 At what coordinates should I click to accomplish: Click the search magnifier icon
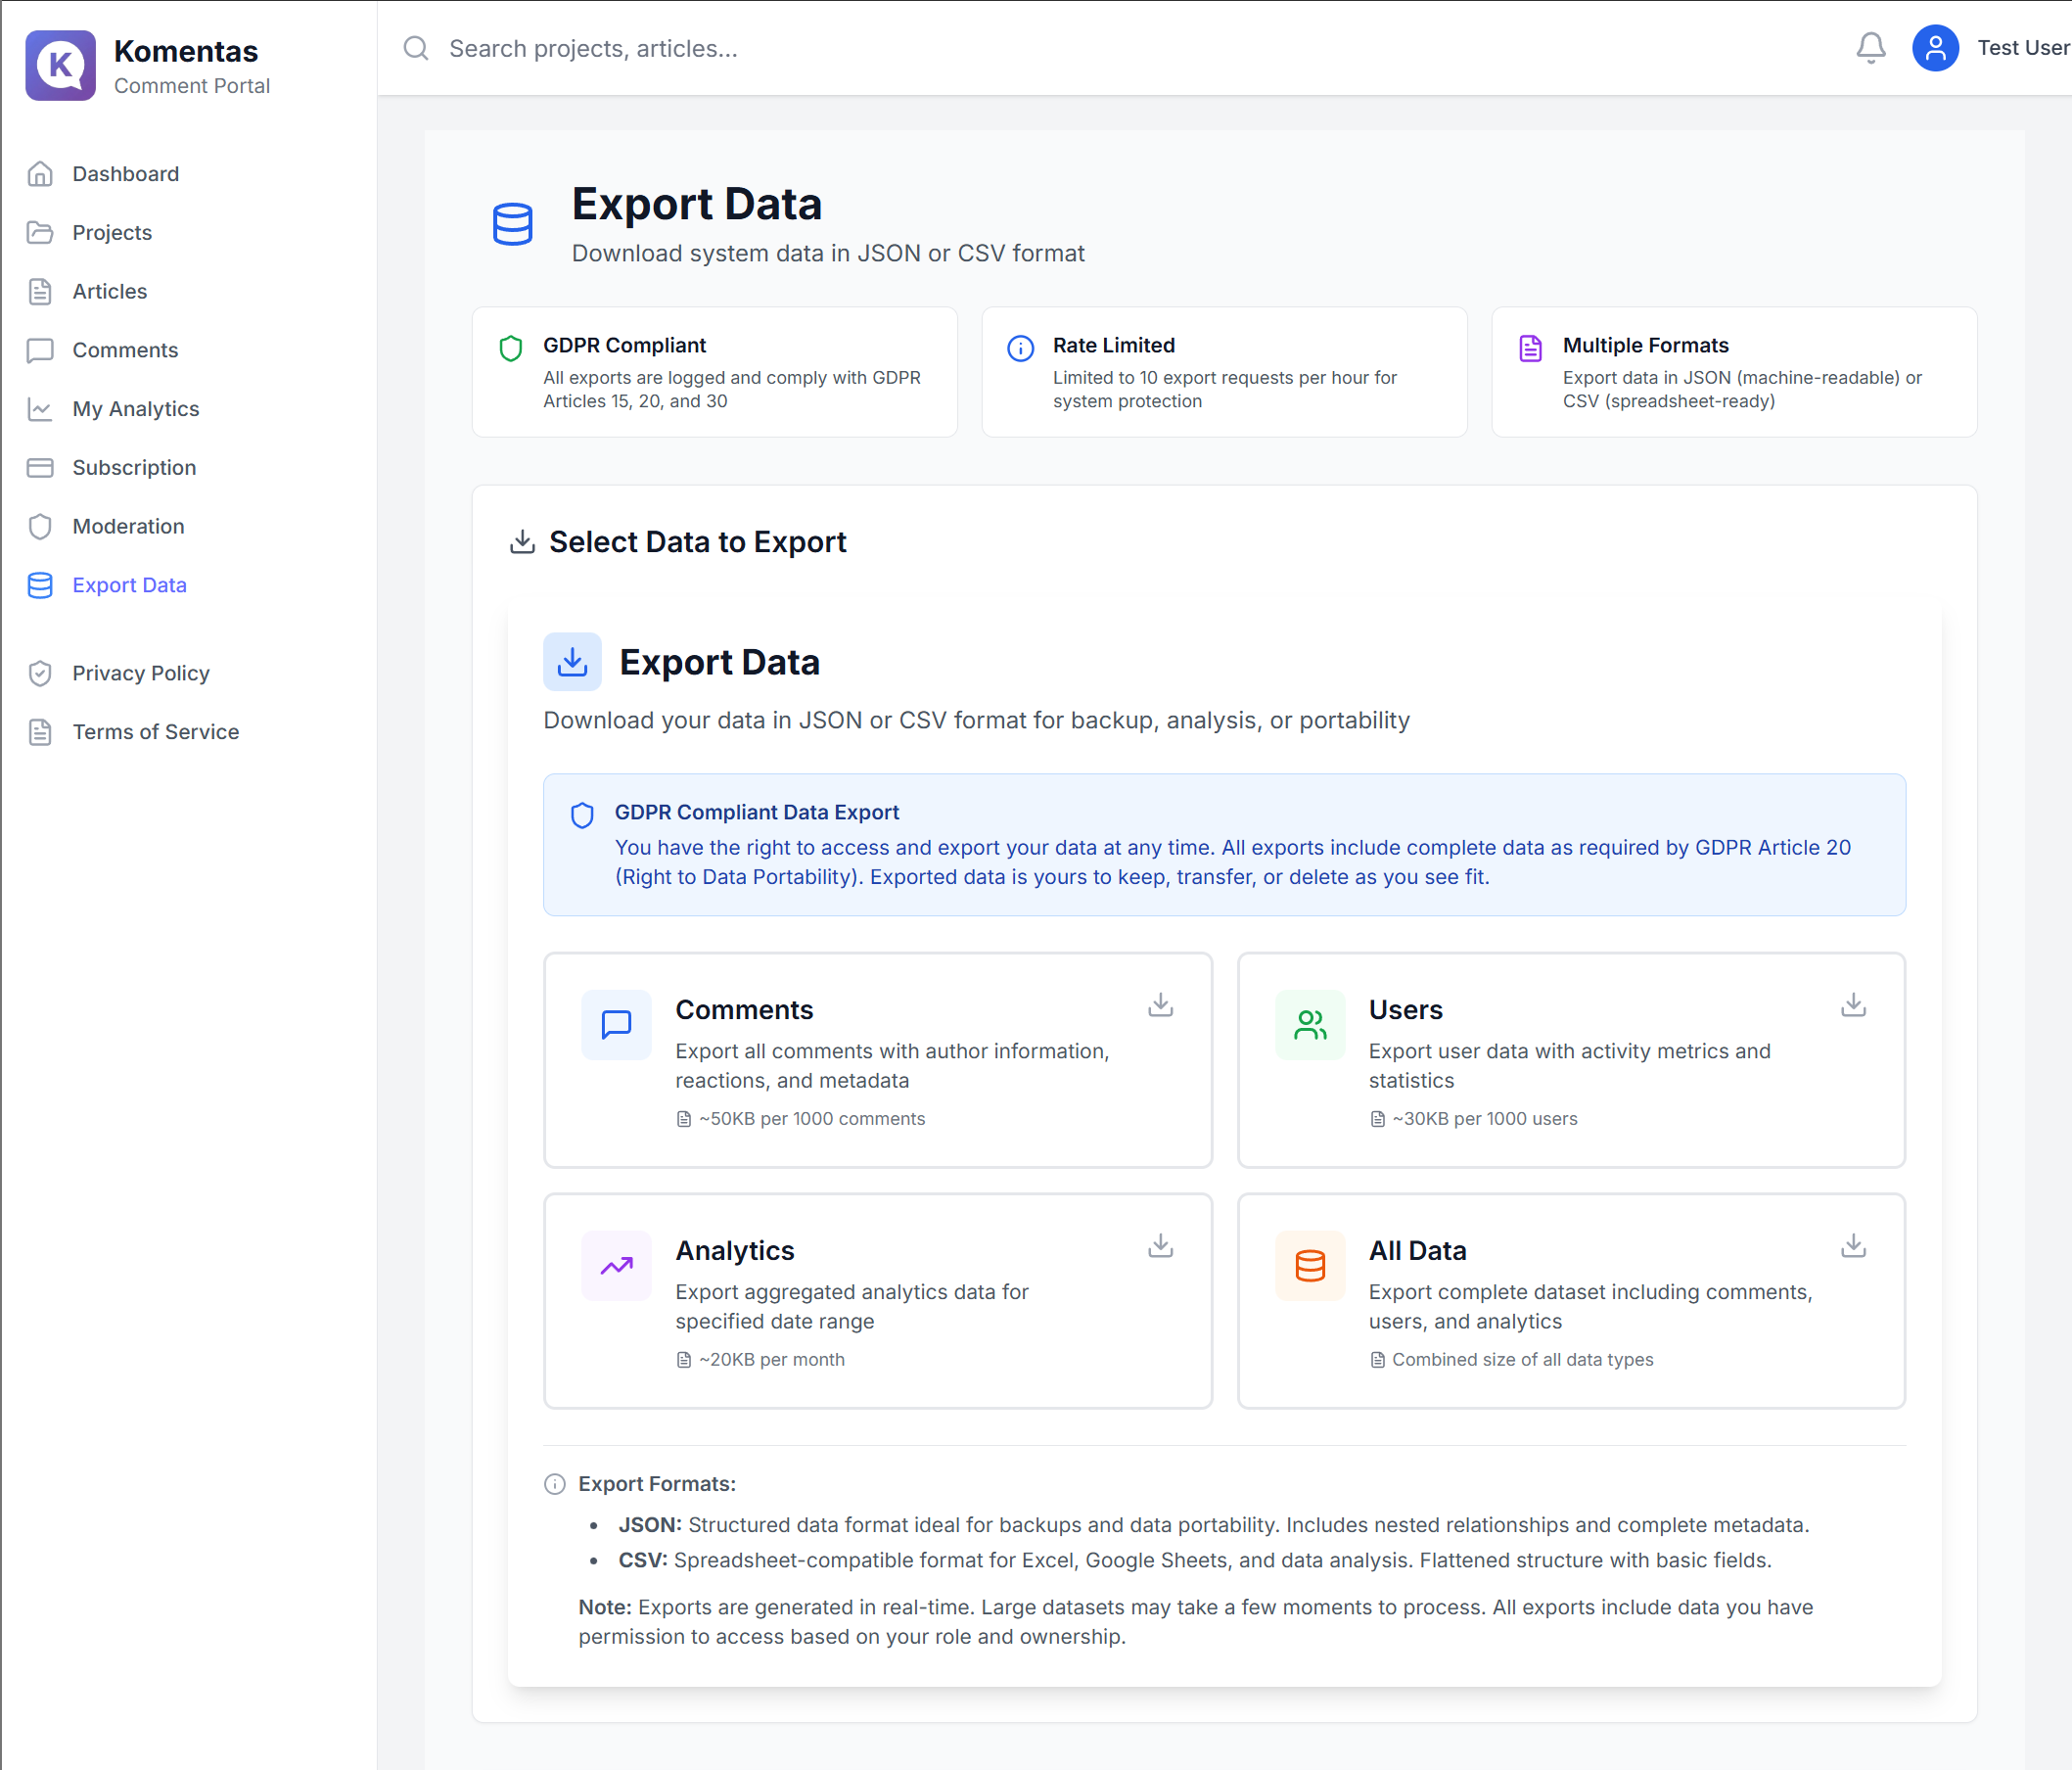(x=416, y=48)
